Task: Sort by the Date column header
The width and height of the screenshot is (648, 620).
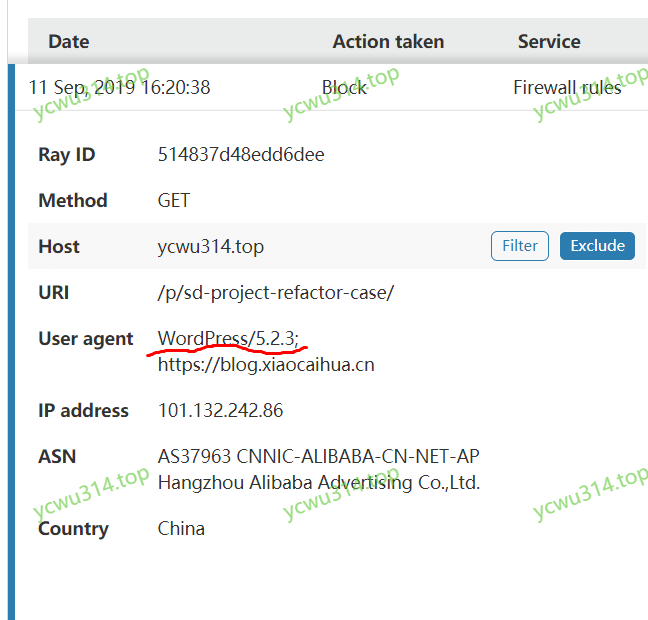Action: click(69, 42)
